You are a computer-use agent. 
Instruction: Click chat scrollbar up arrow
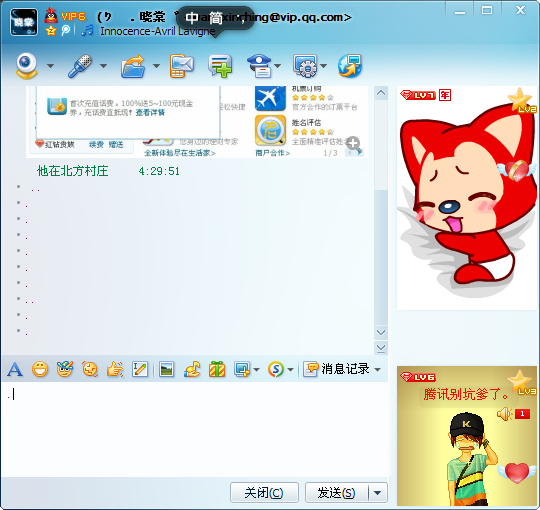tap(381, 93)
